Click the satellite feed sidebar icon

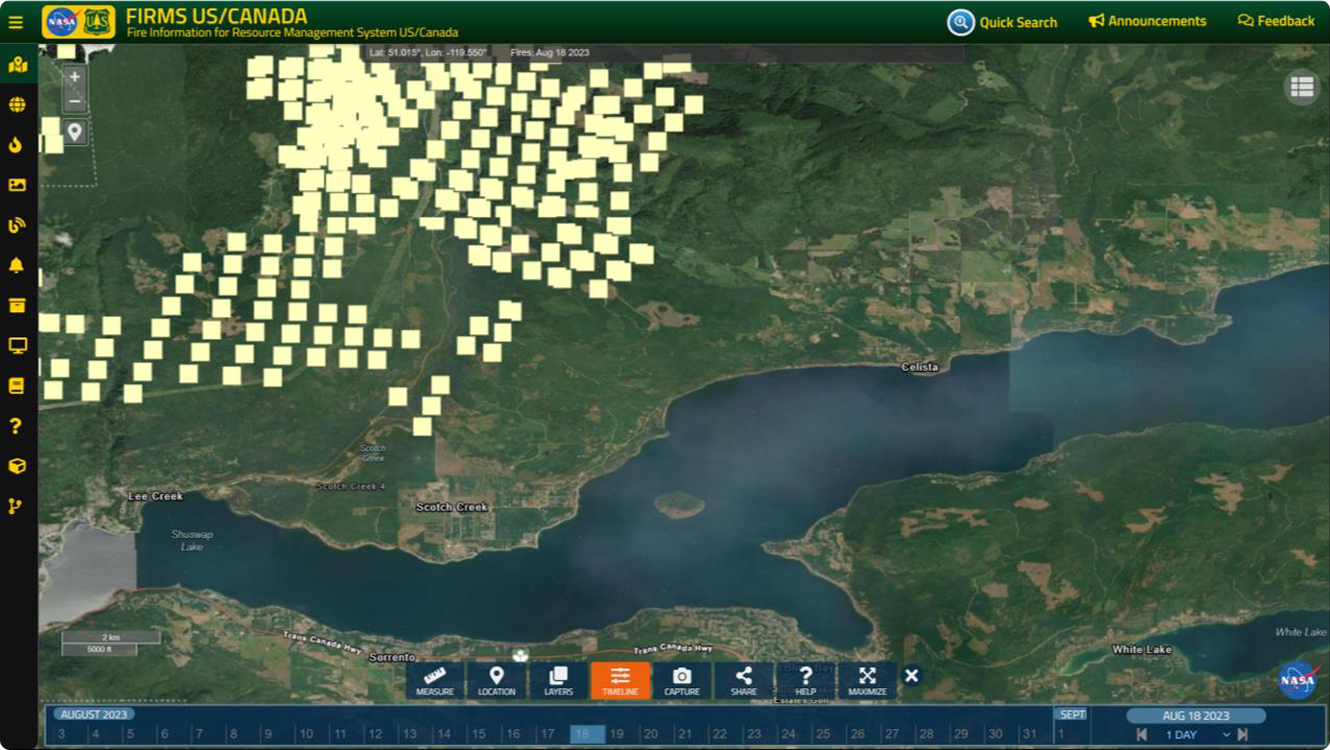(17, 225)
